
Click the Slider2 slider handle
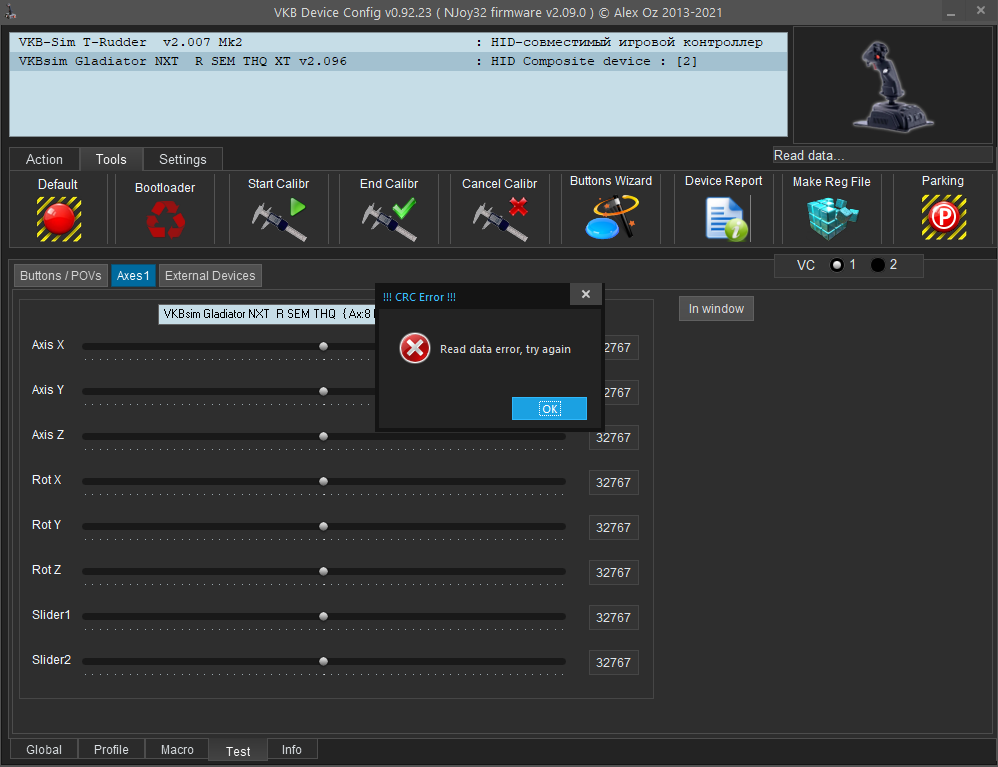323,661
